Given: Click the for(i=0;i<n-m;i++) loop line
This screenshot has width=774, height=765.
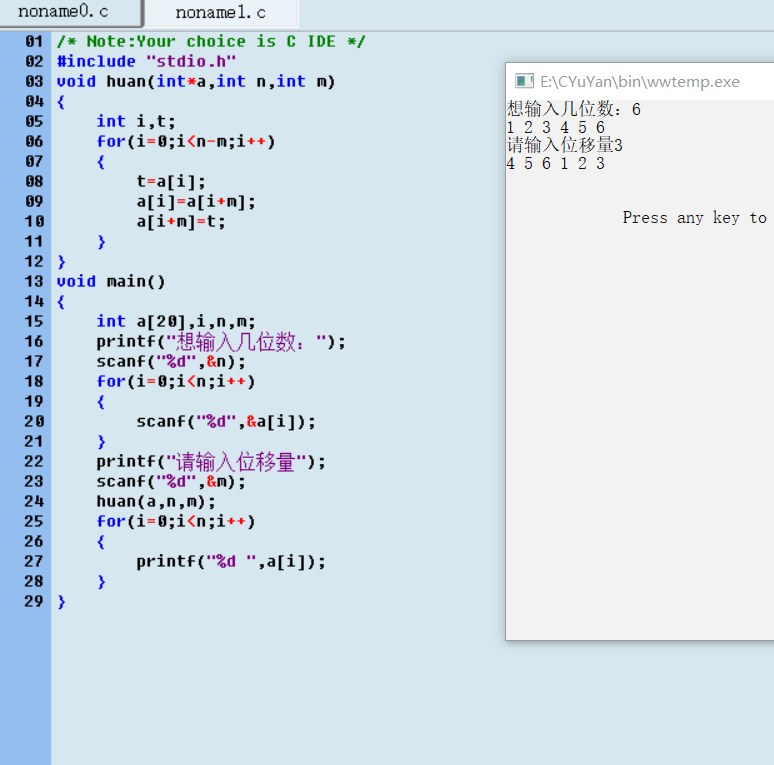Looking at the screenshot, I should [x=186, y=142].
